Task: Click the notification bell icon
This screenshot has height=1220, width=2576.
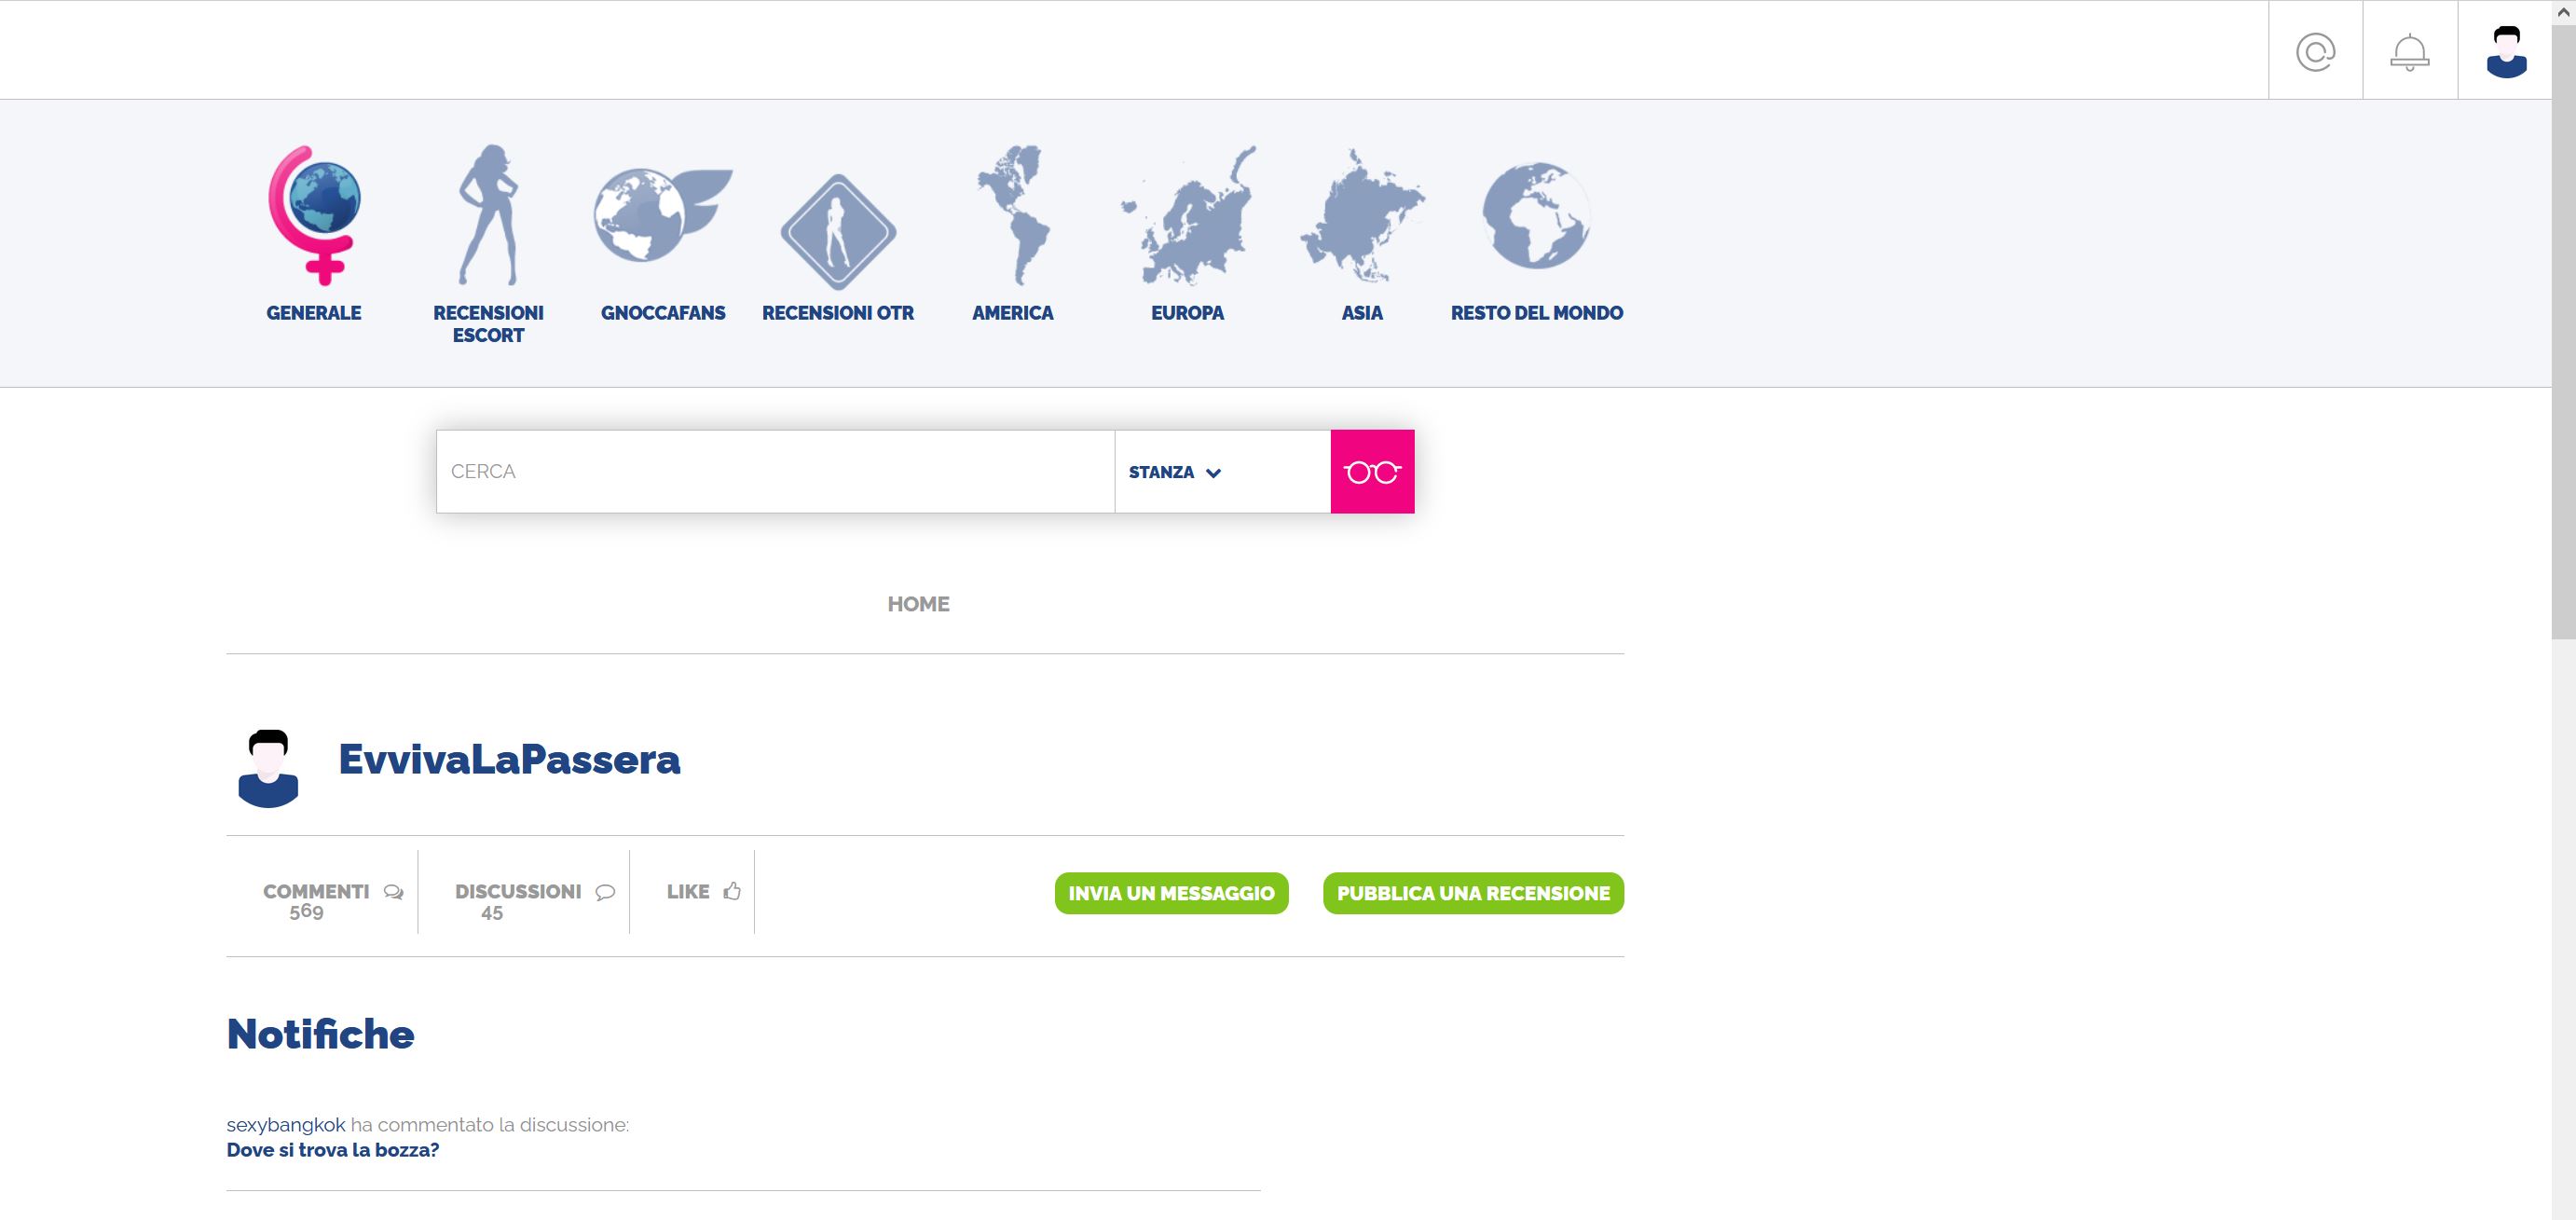Action: 2410,51
